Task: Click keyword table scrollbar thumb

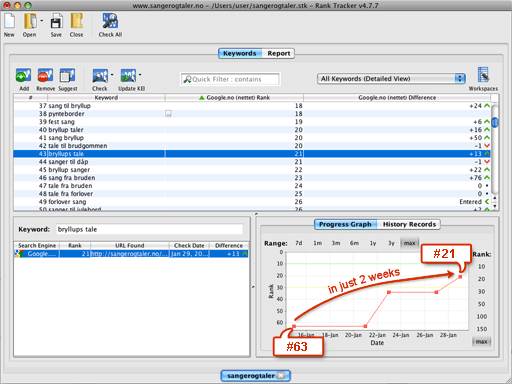Action: (495, 122)
